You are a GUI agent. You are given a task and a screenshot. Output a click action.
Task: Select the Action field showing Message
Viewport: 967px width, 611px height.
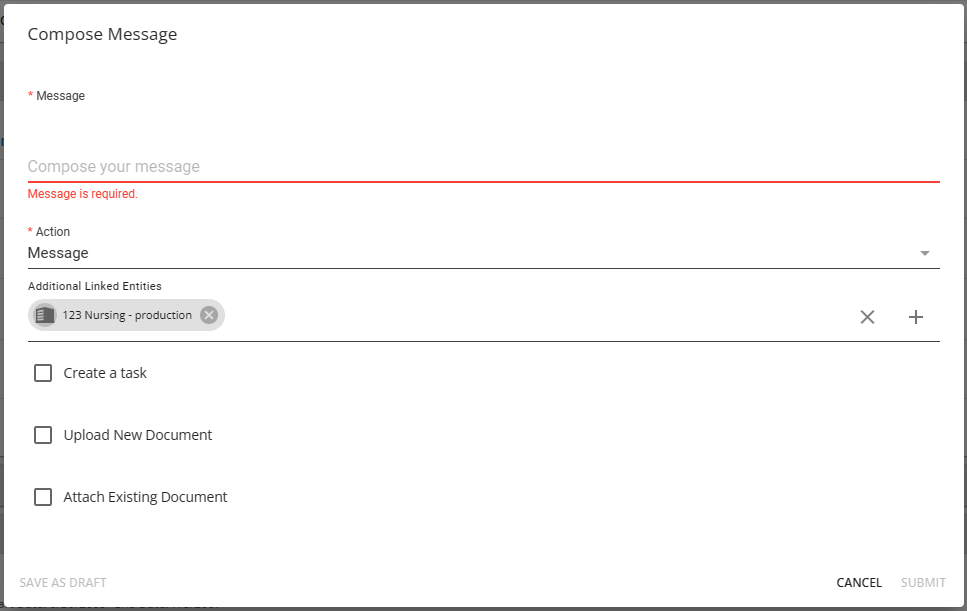(484, 253)
